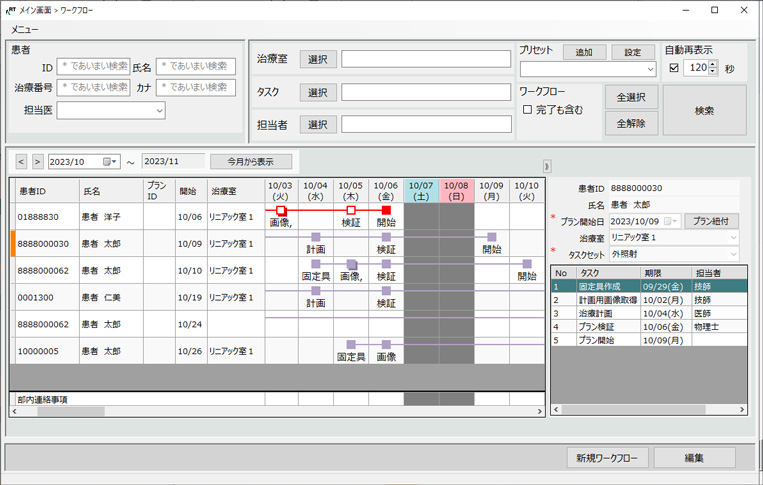
Task: Toggle the 自動再表示 checkbox
Action: 674,68
